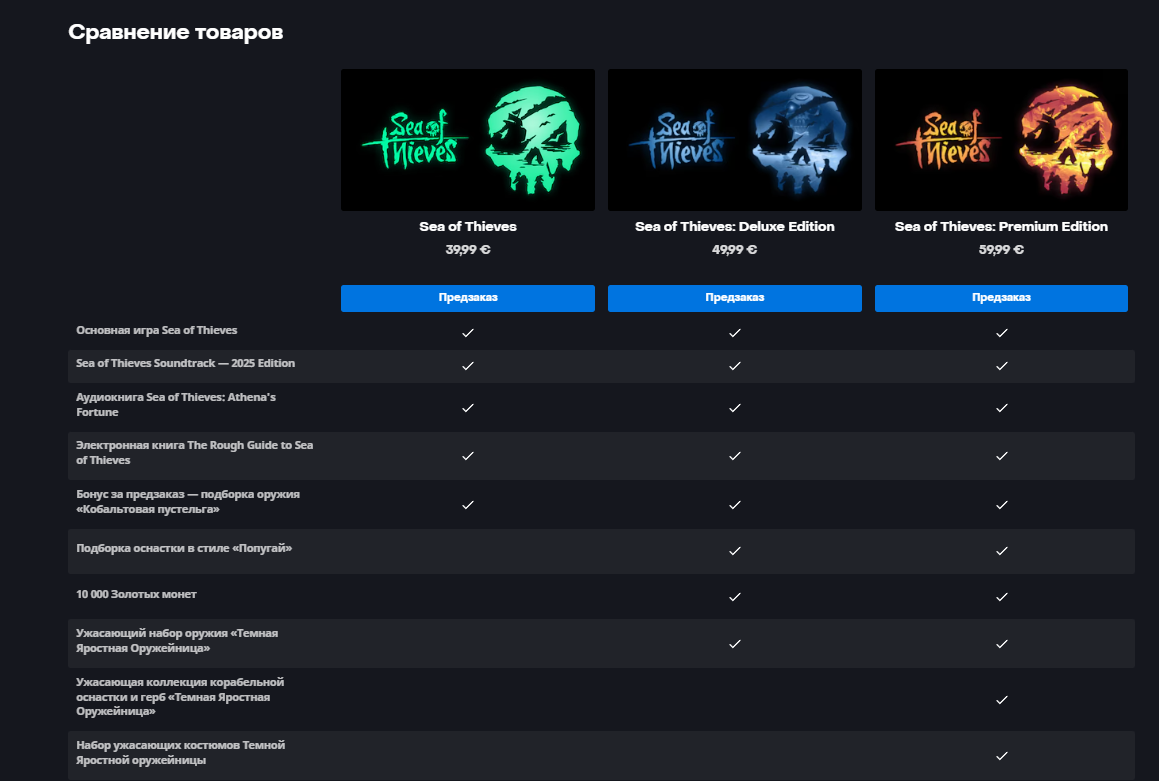Select the 59,99 € price
The height and width of the screenshot is (781, 1159).
(1002, 250)
